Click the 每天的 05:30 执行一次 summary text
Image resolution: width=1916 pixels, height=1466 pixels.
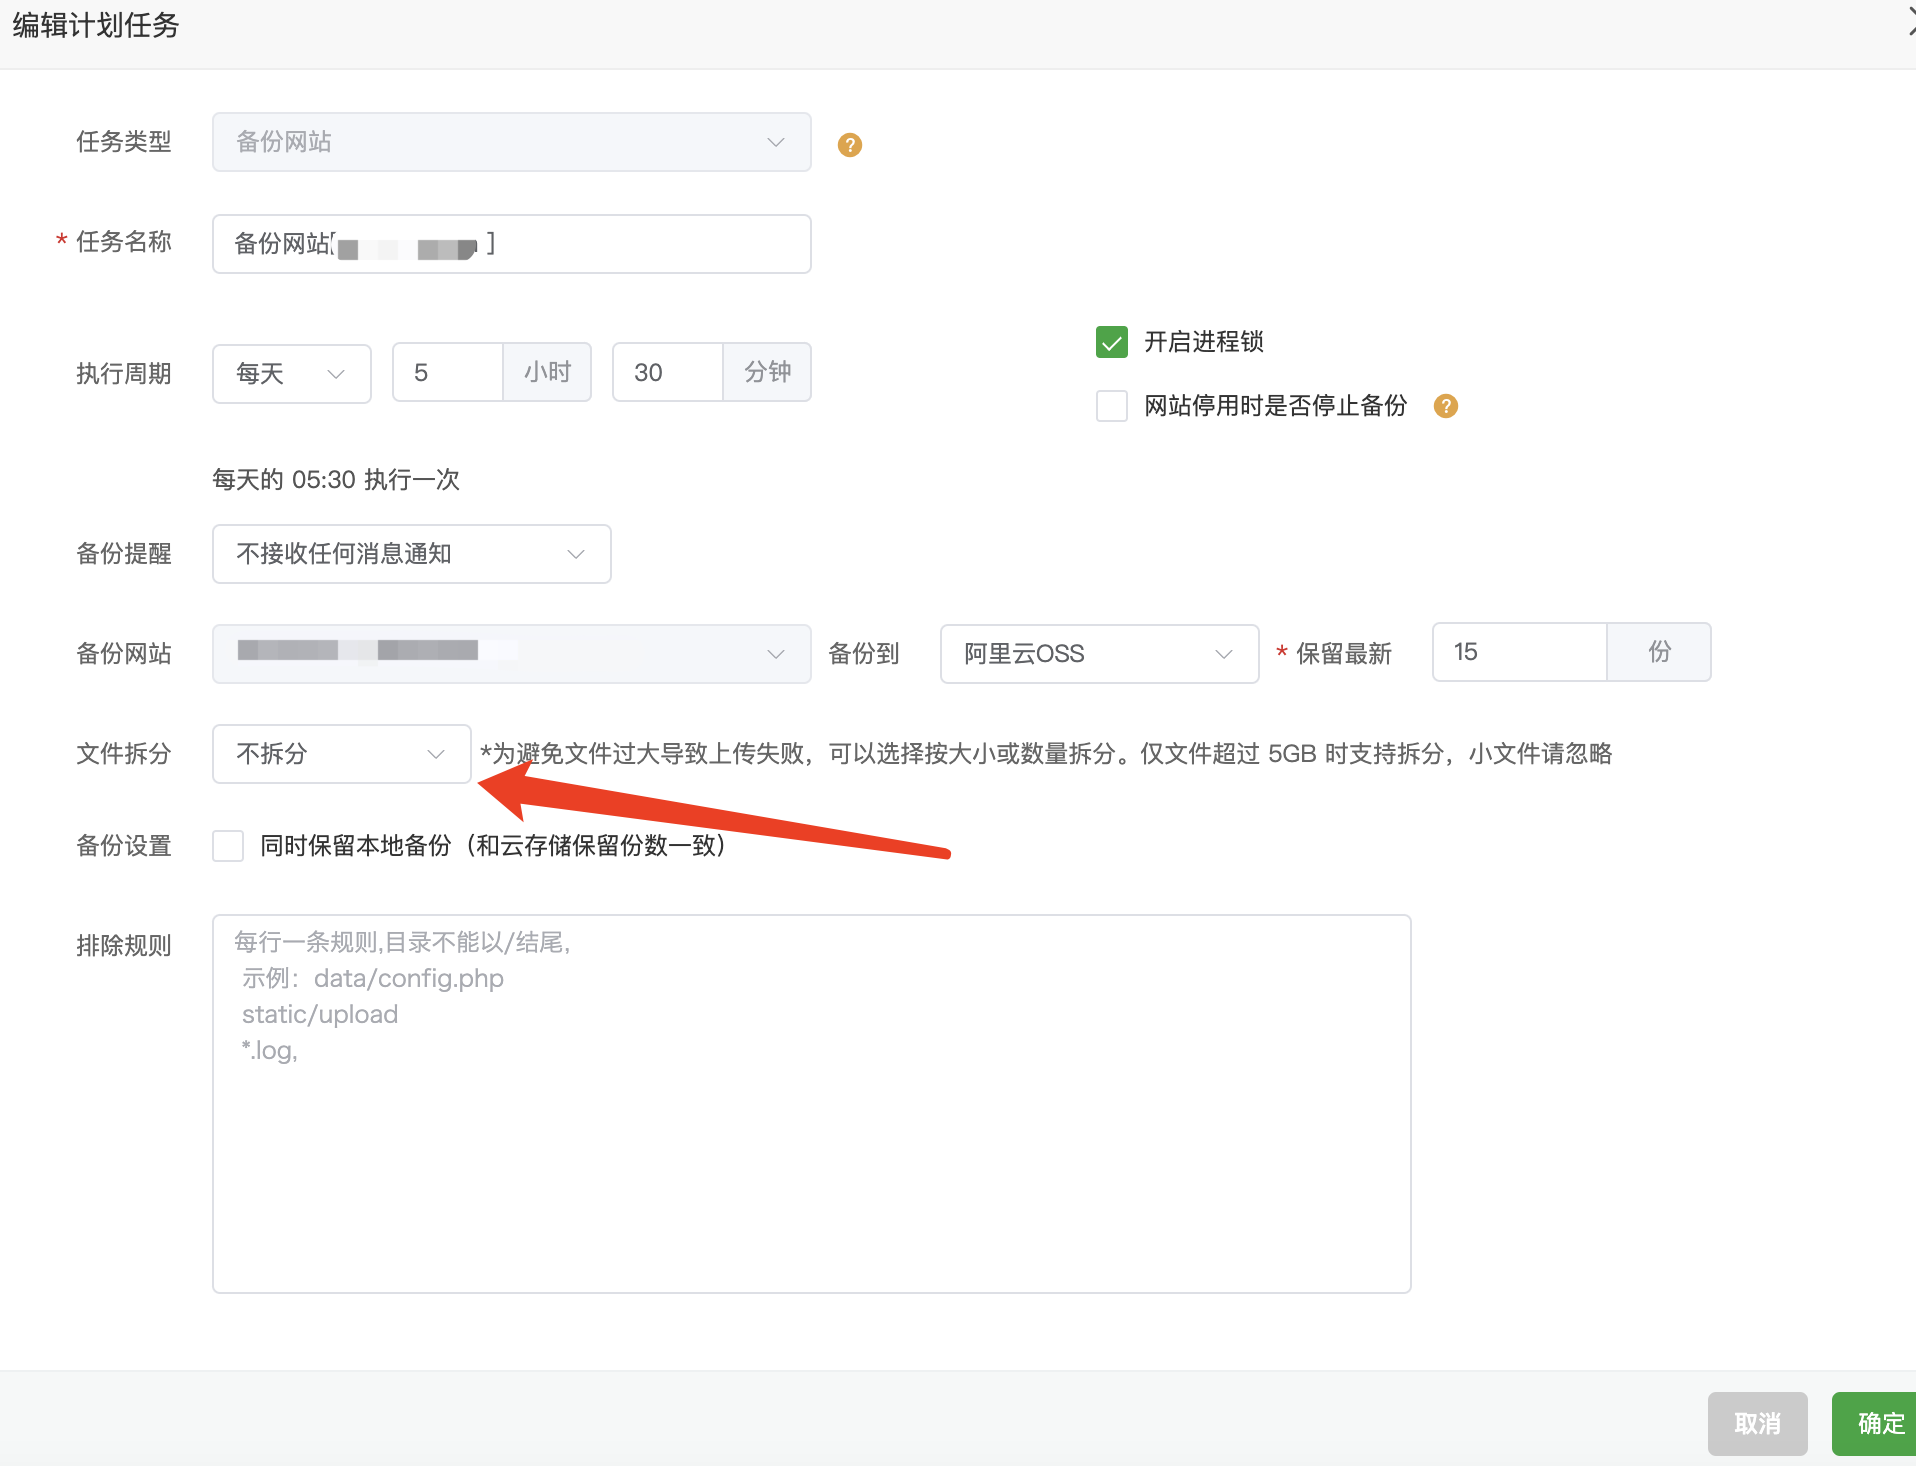click(336, 480)
